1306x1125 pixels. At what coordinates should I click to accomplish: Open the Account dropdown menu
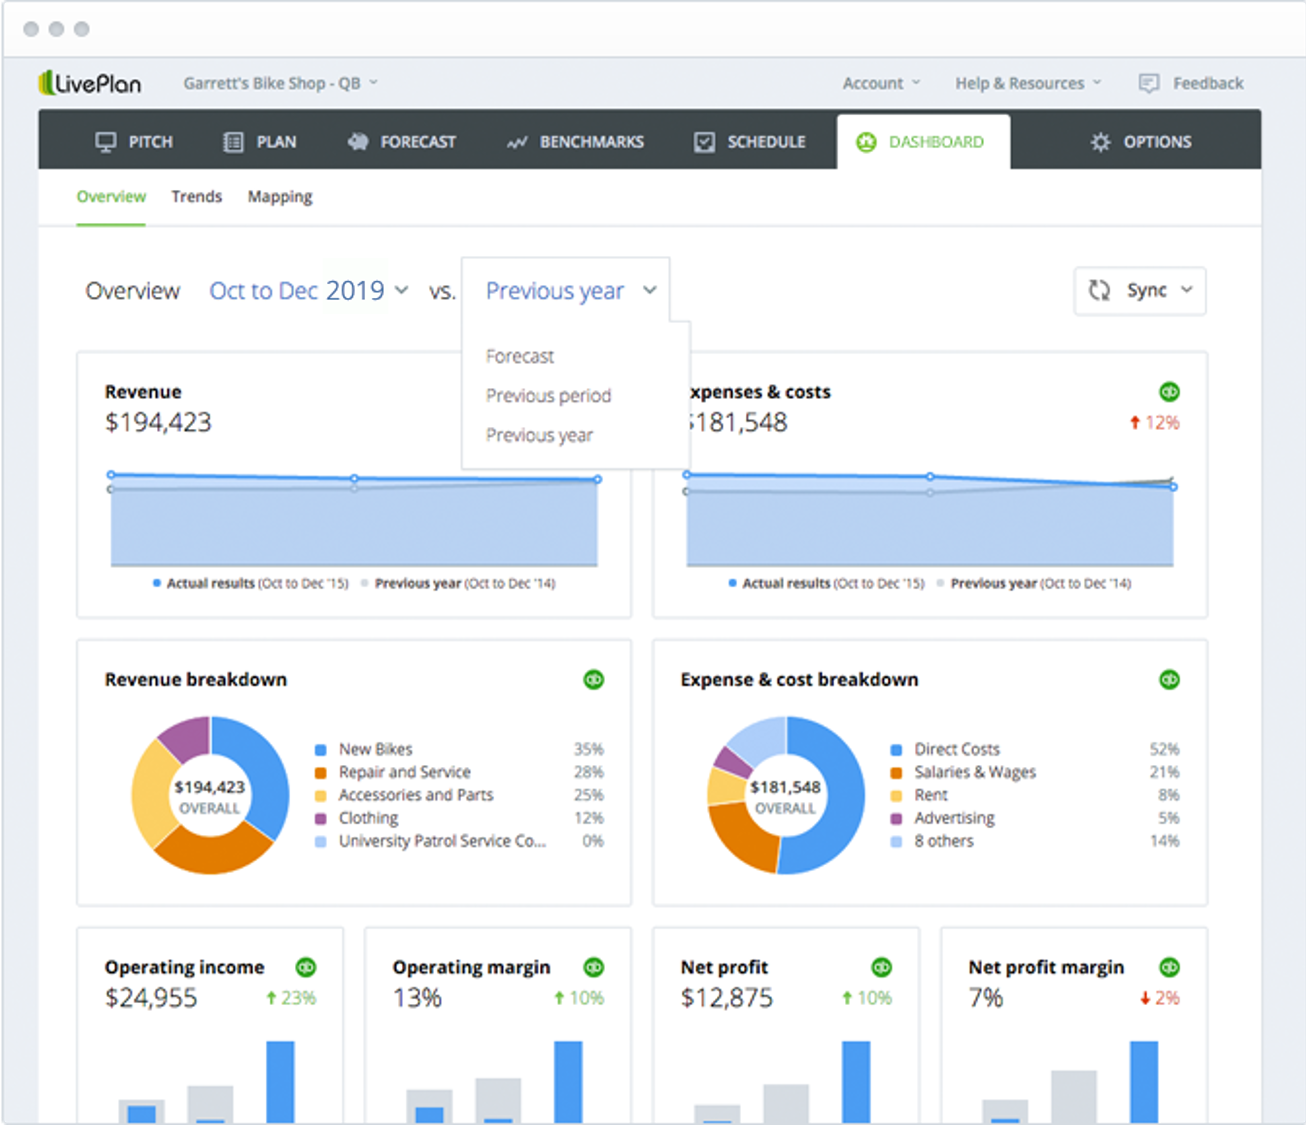click(881, 83)
